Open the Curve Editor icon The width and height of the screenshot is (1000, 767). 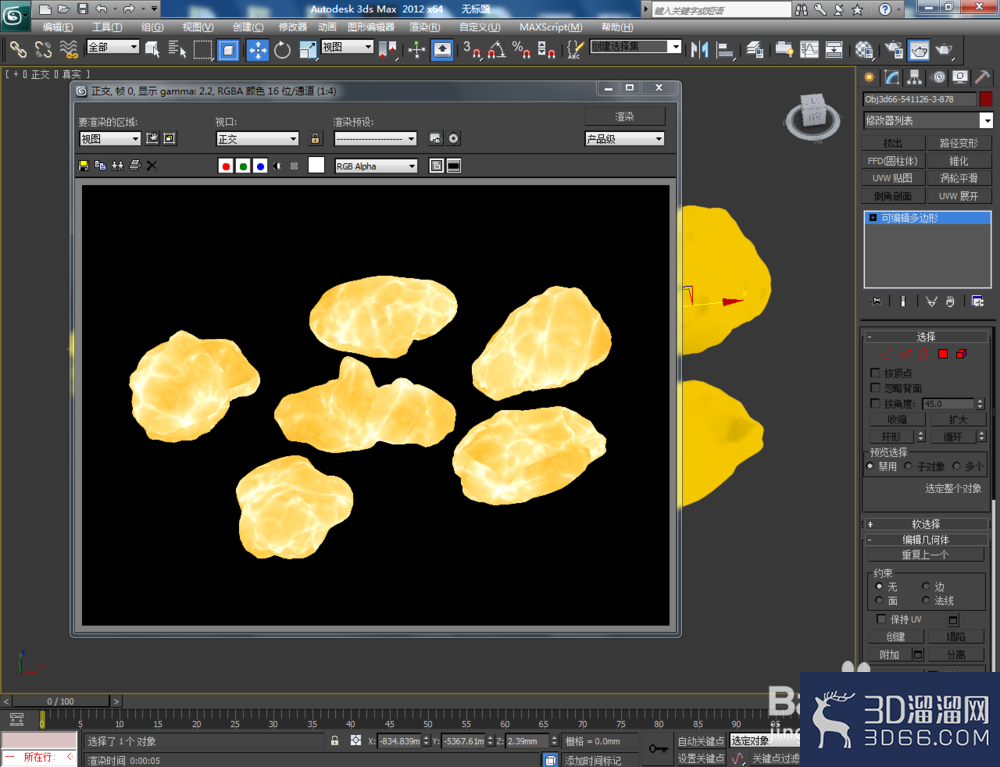pyautogui.click(x=809, y=50)
